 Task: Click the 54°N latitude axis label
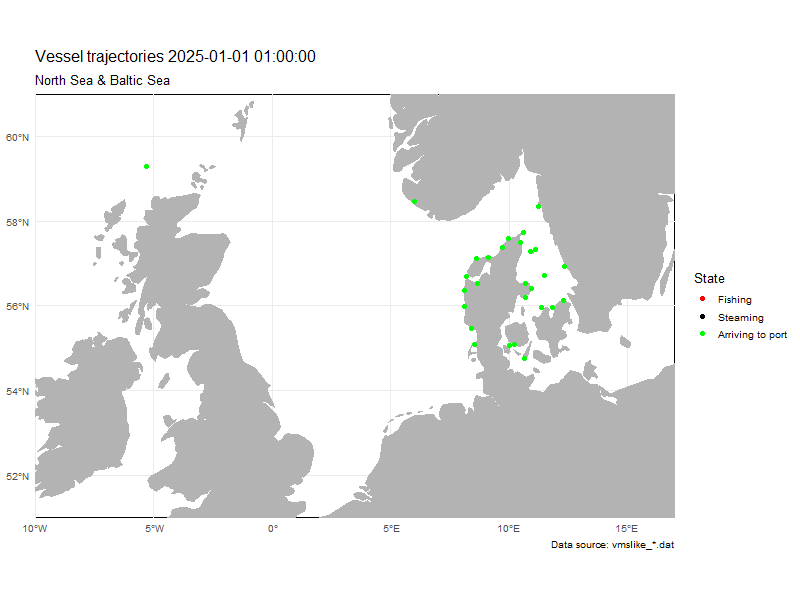18,391
